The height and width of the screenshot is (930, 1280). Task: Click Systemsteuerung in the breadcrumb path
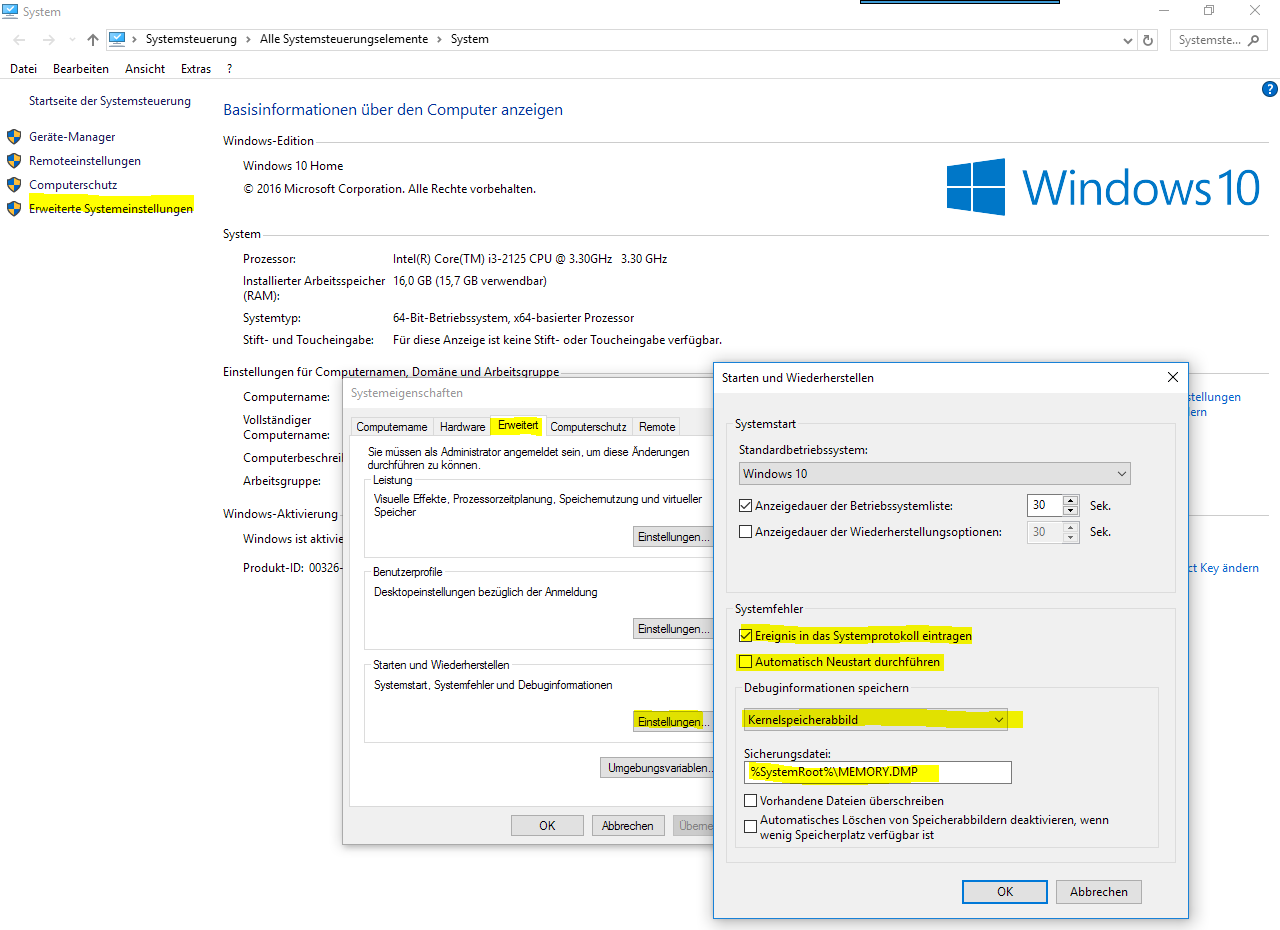coord(191,39)
